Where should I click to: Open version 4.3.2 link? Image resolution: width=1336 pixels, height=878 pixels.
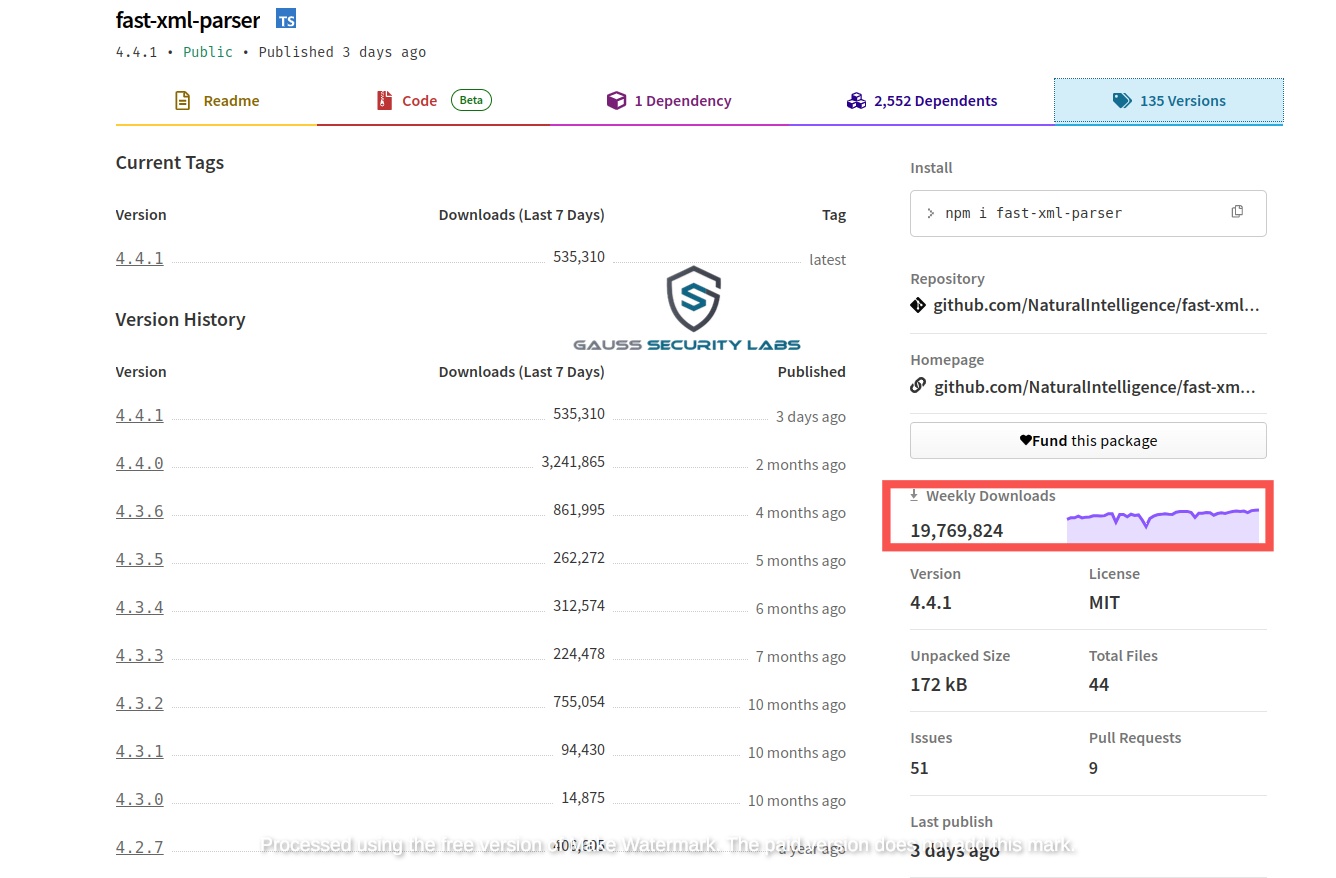[x=140, y=703]
